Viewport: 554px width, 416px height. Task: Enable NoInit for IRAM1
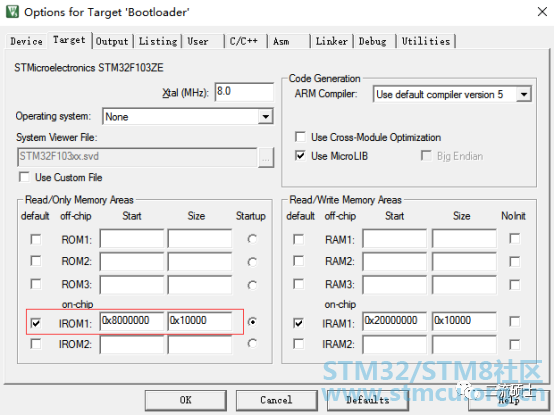[515, 321]
